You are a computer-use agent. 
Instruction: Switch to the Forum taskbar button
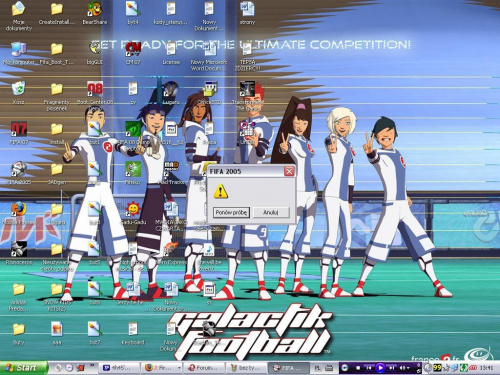pos(204,368)
